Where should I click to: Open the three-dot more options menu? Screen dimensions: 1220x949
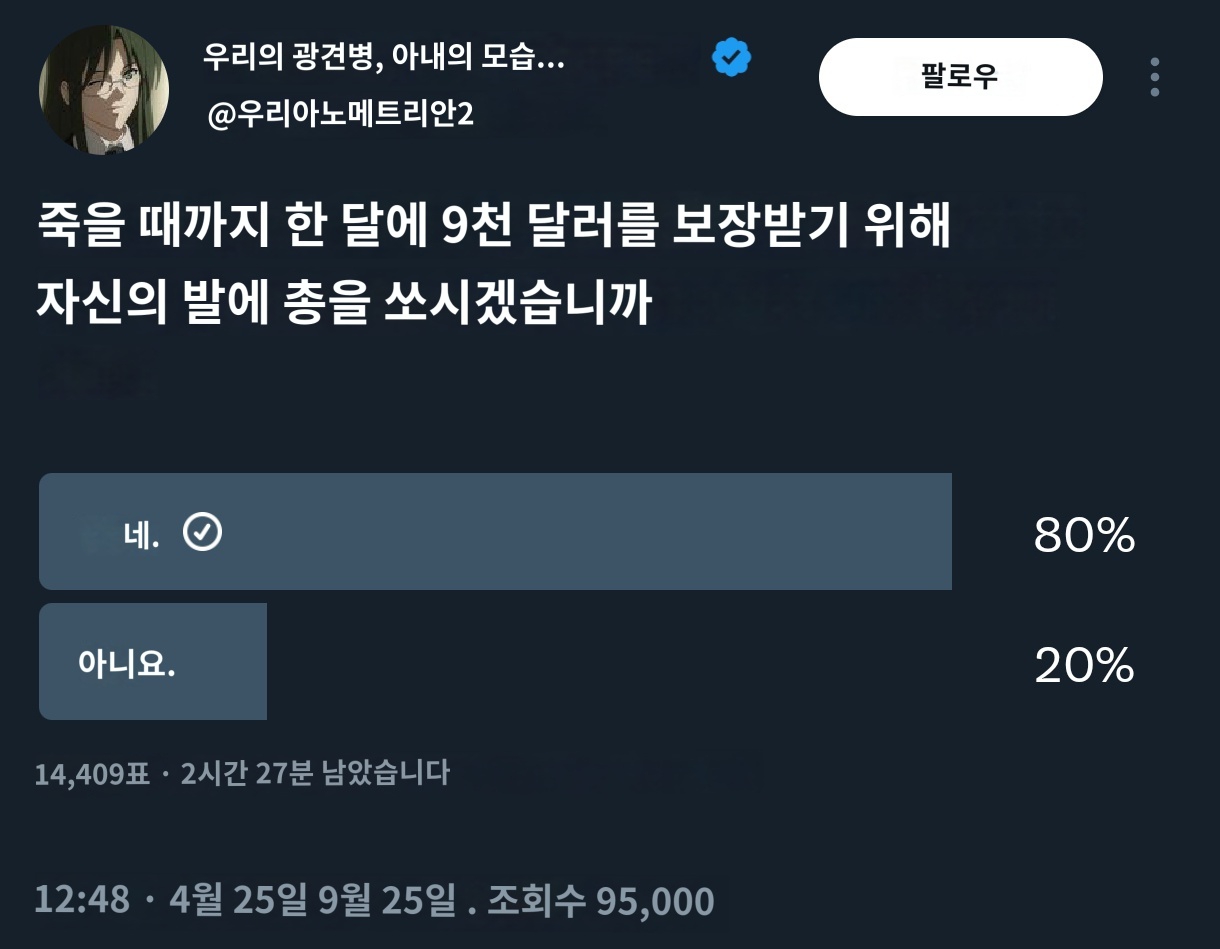tap(1155, 77)
